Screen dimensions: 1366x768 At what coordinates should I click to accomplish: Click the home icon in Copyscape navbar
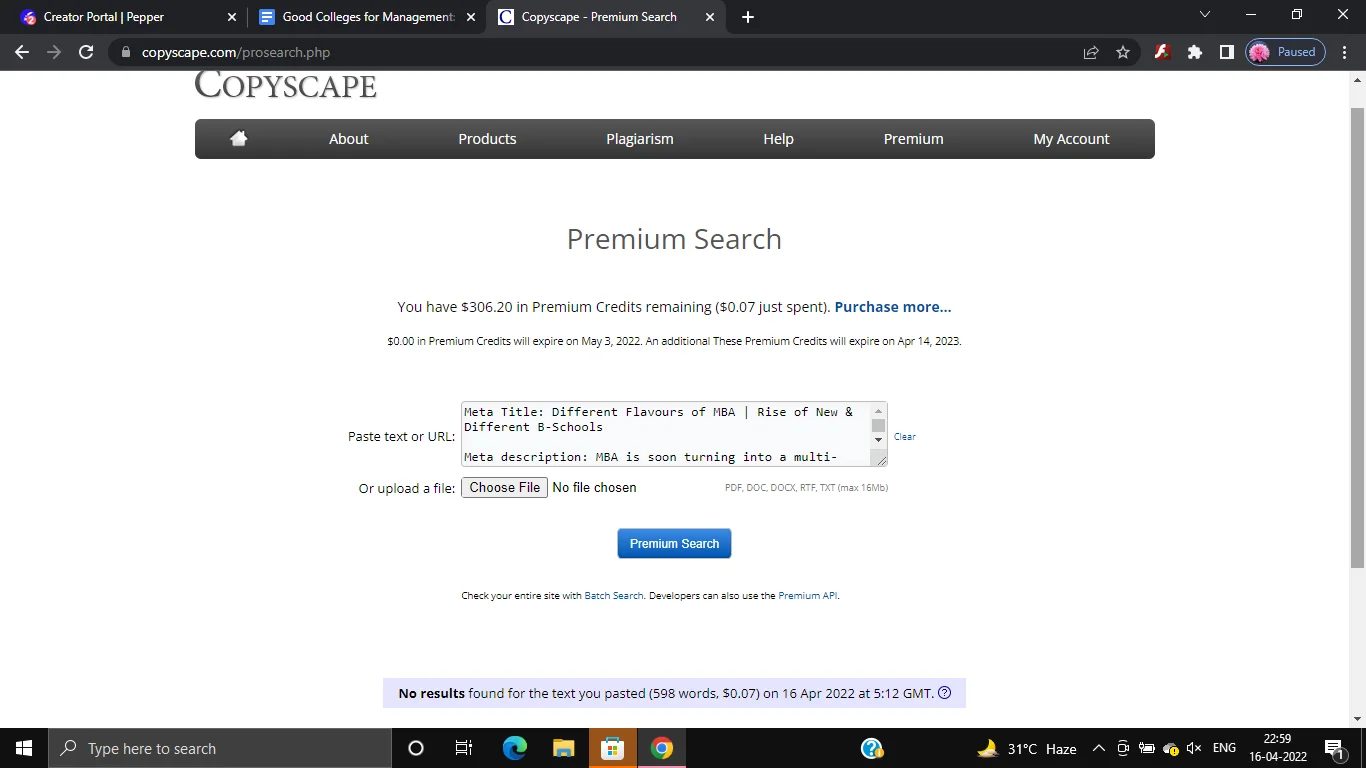pyautogui.click(x=238, y=139)
